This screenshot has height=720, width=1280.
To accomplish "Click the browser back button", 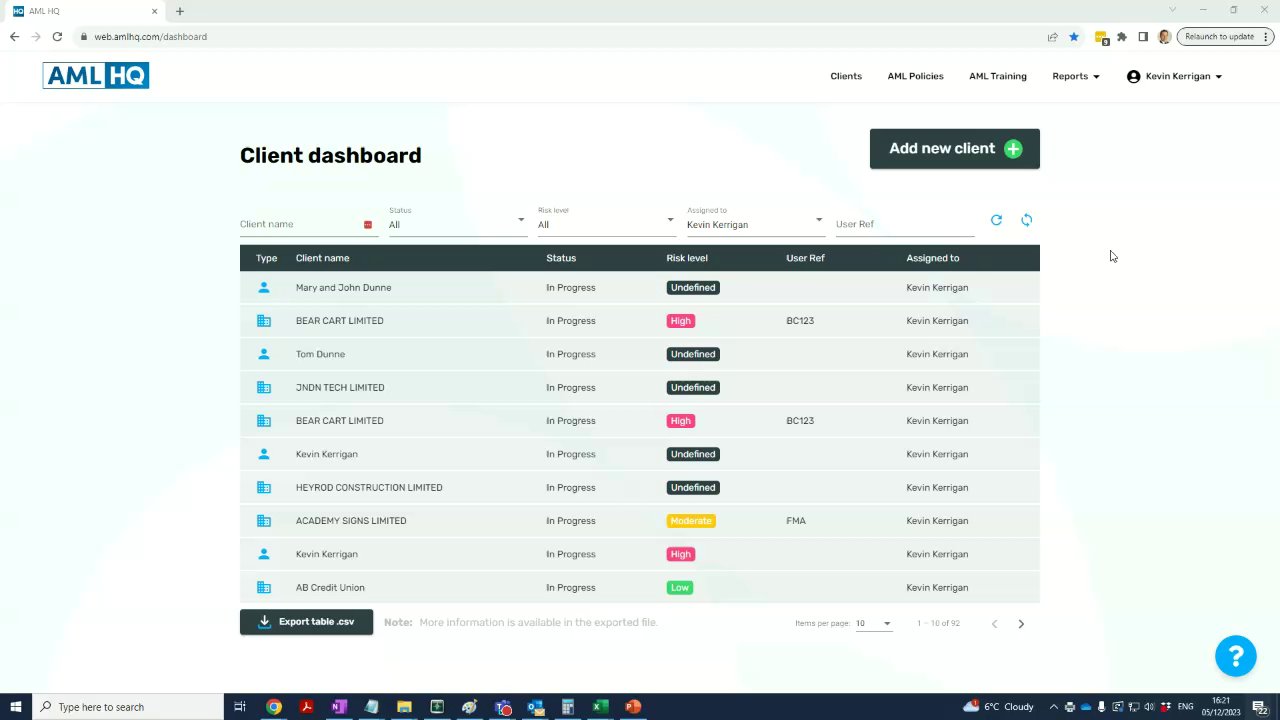I will click(x=14, y=37).
